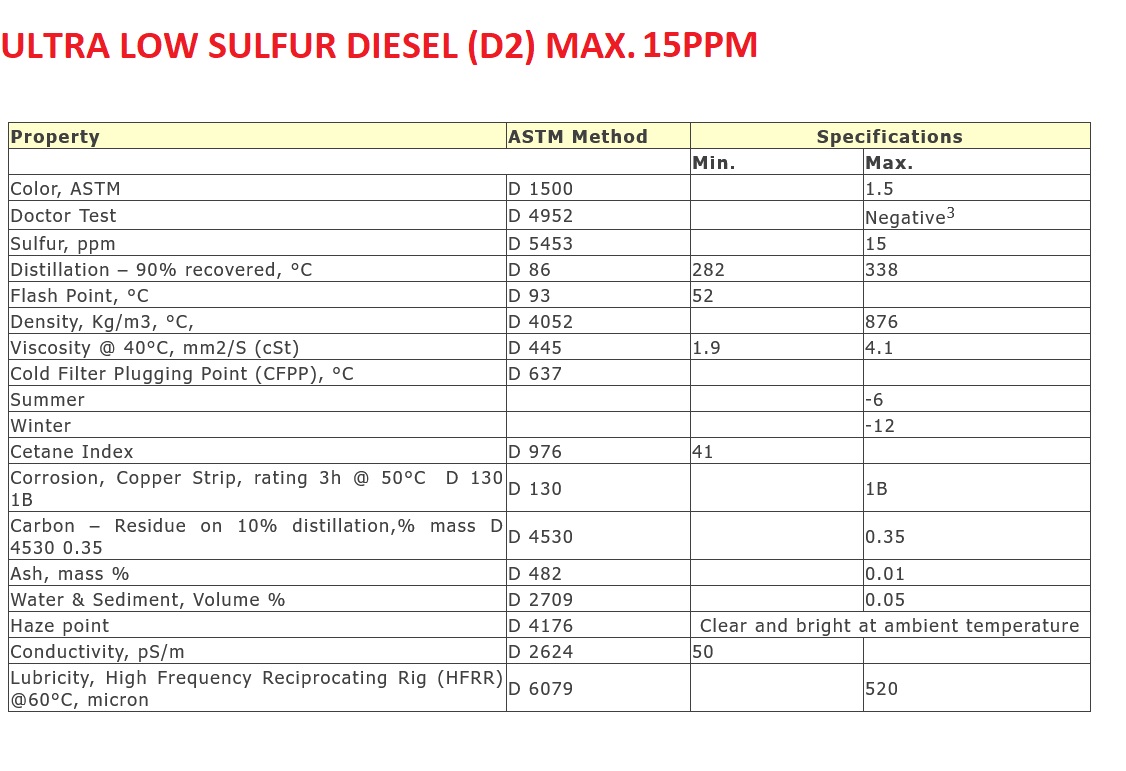Select the Conductivity minimum value 50
Image resolution: width=1126 pixels, height=771 pixels.
click(703, 652)
